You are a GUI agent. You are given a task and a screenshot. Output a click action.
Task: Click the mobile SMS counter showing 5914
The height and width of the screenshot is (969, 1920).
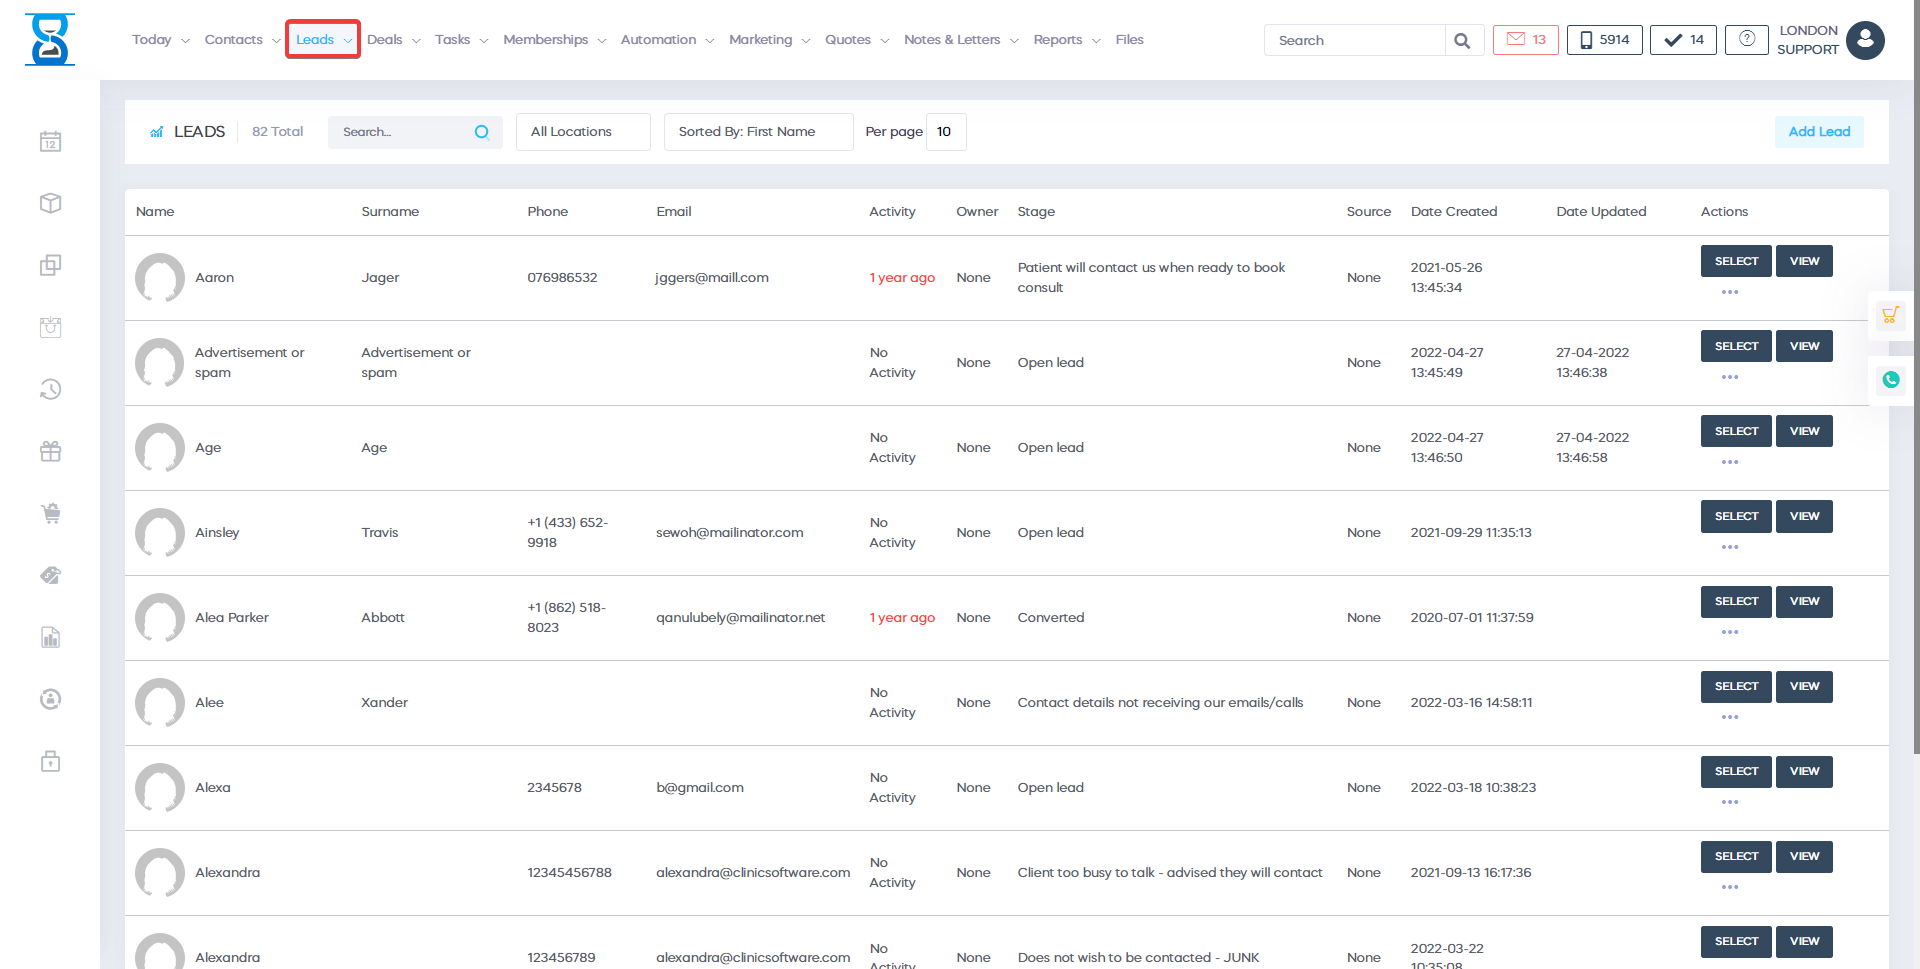pyautogui.click(x=1604, y=40)
